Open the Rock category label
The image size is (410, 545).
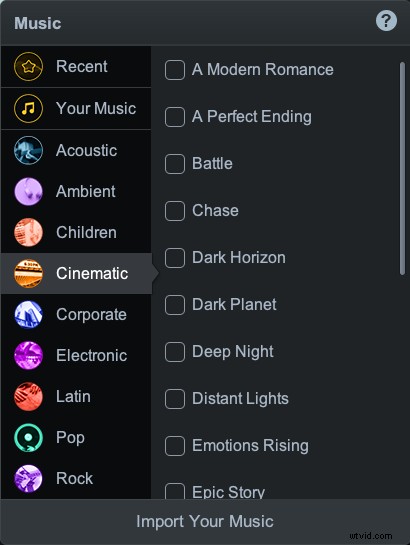(74, 479)
